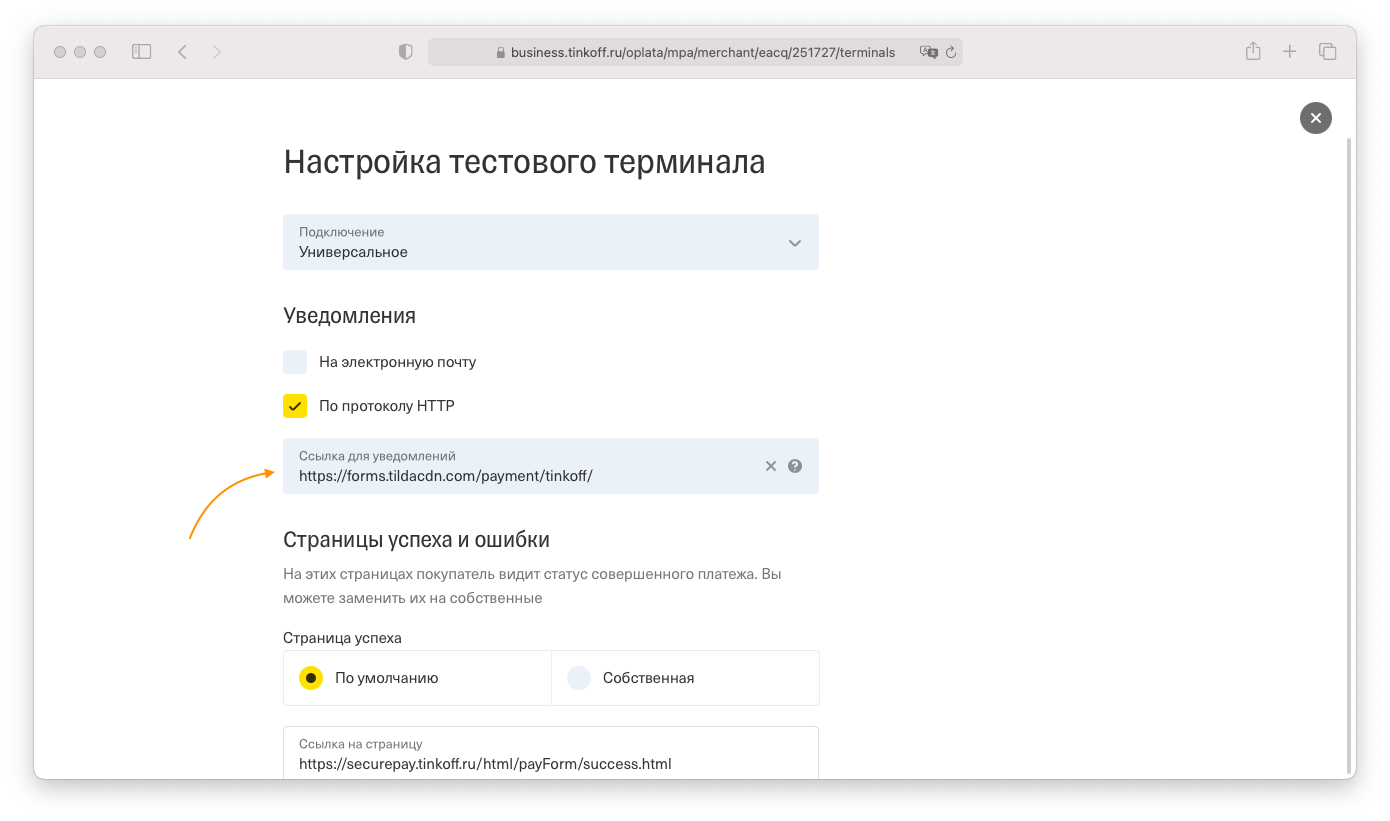Click the 'По протоколу HTTP' label
1390x821 pixels.
point(387,406)
